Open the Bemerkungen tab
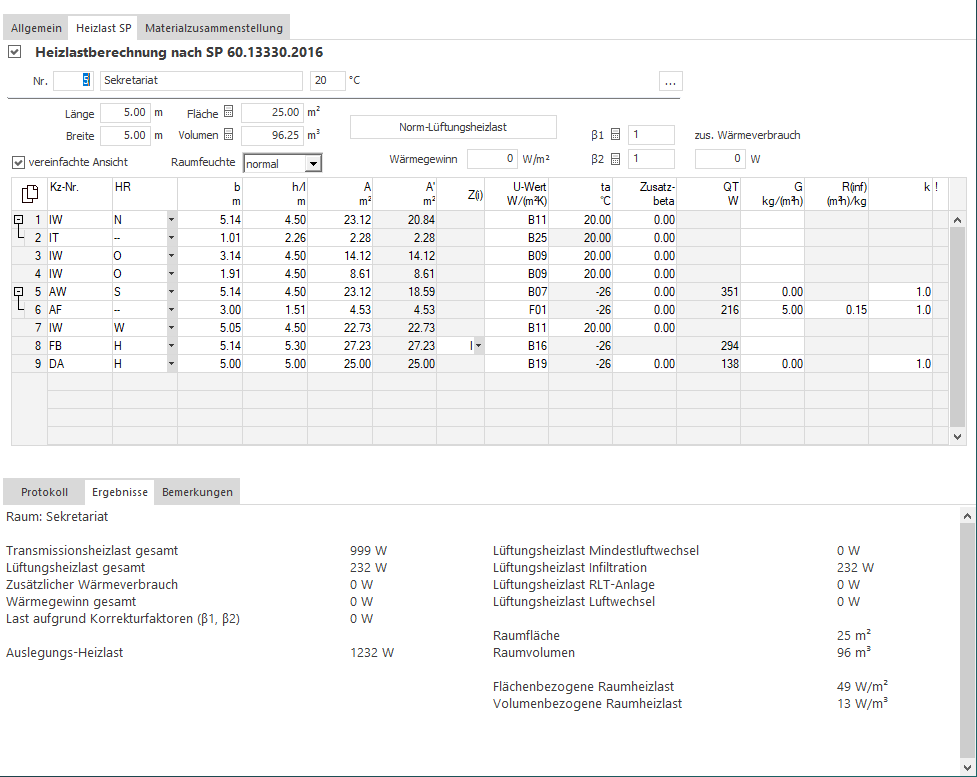The image size is (977, 777). coord(198,492)
